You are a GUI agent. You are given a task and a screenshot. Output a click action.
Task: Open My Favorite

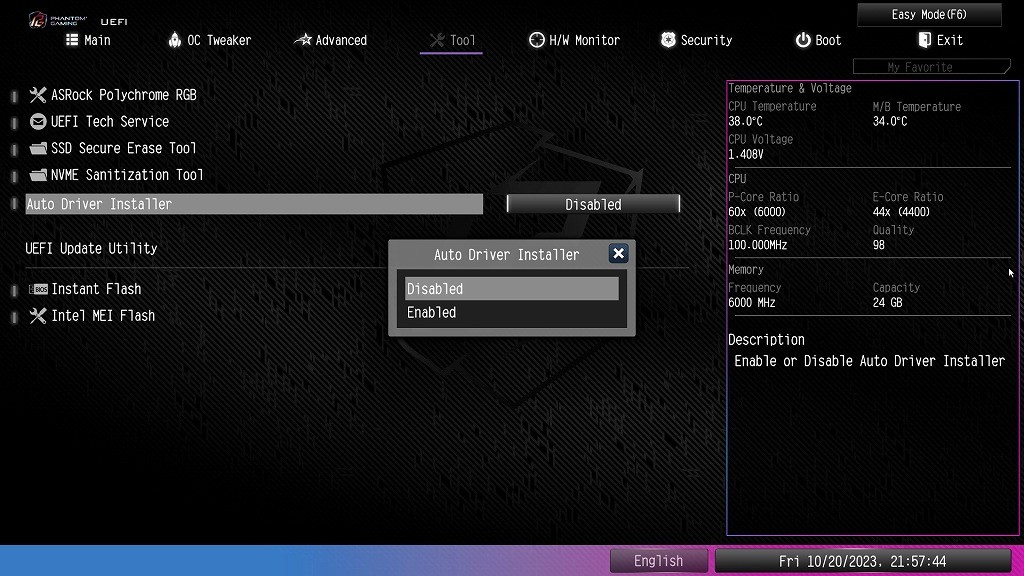[931, 67]
